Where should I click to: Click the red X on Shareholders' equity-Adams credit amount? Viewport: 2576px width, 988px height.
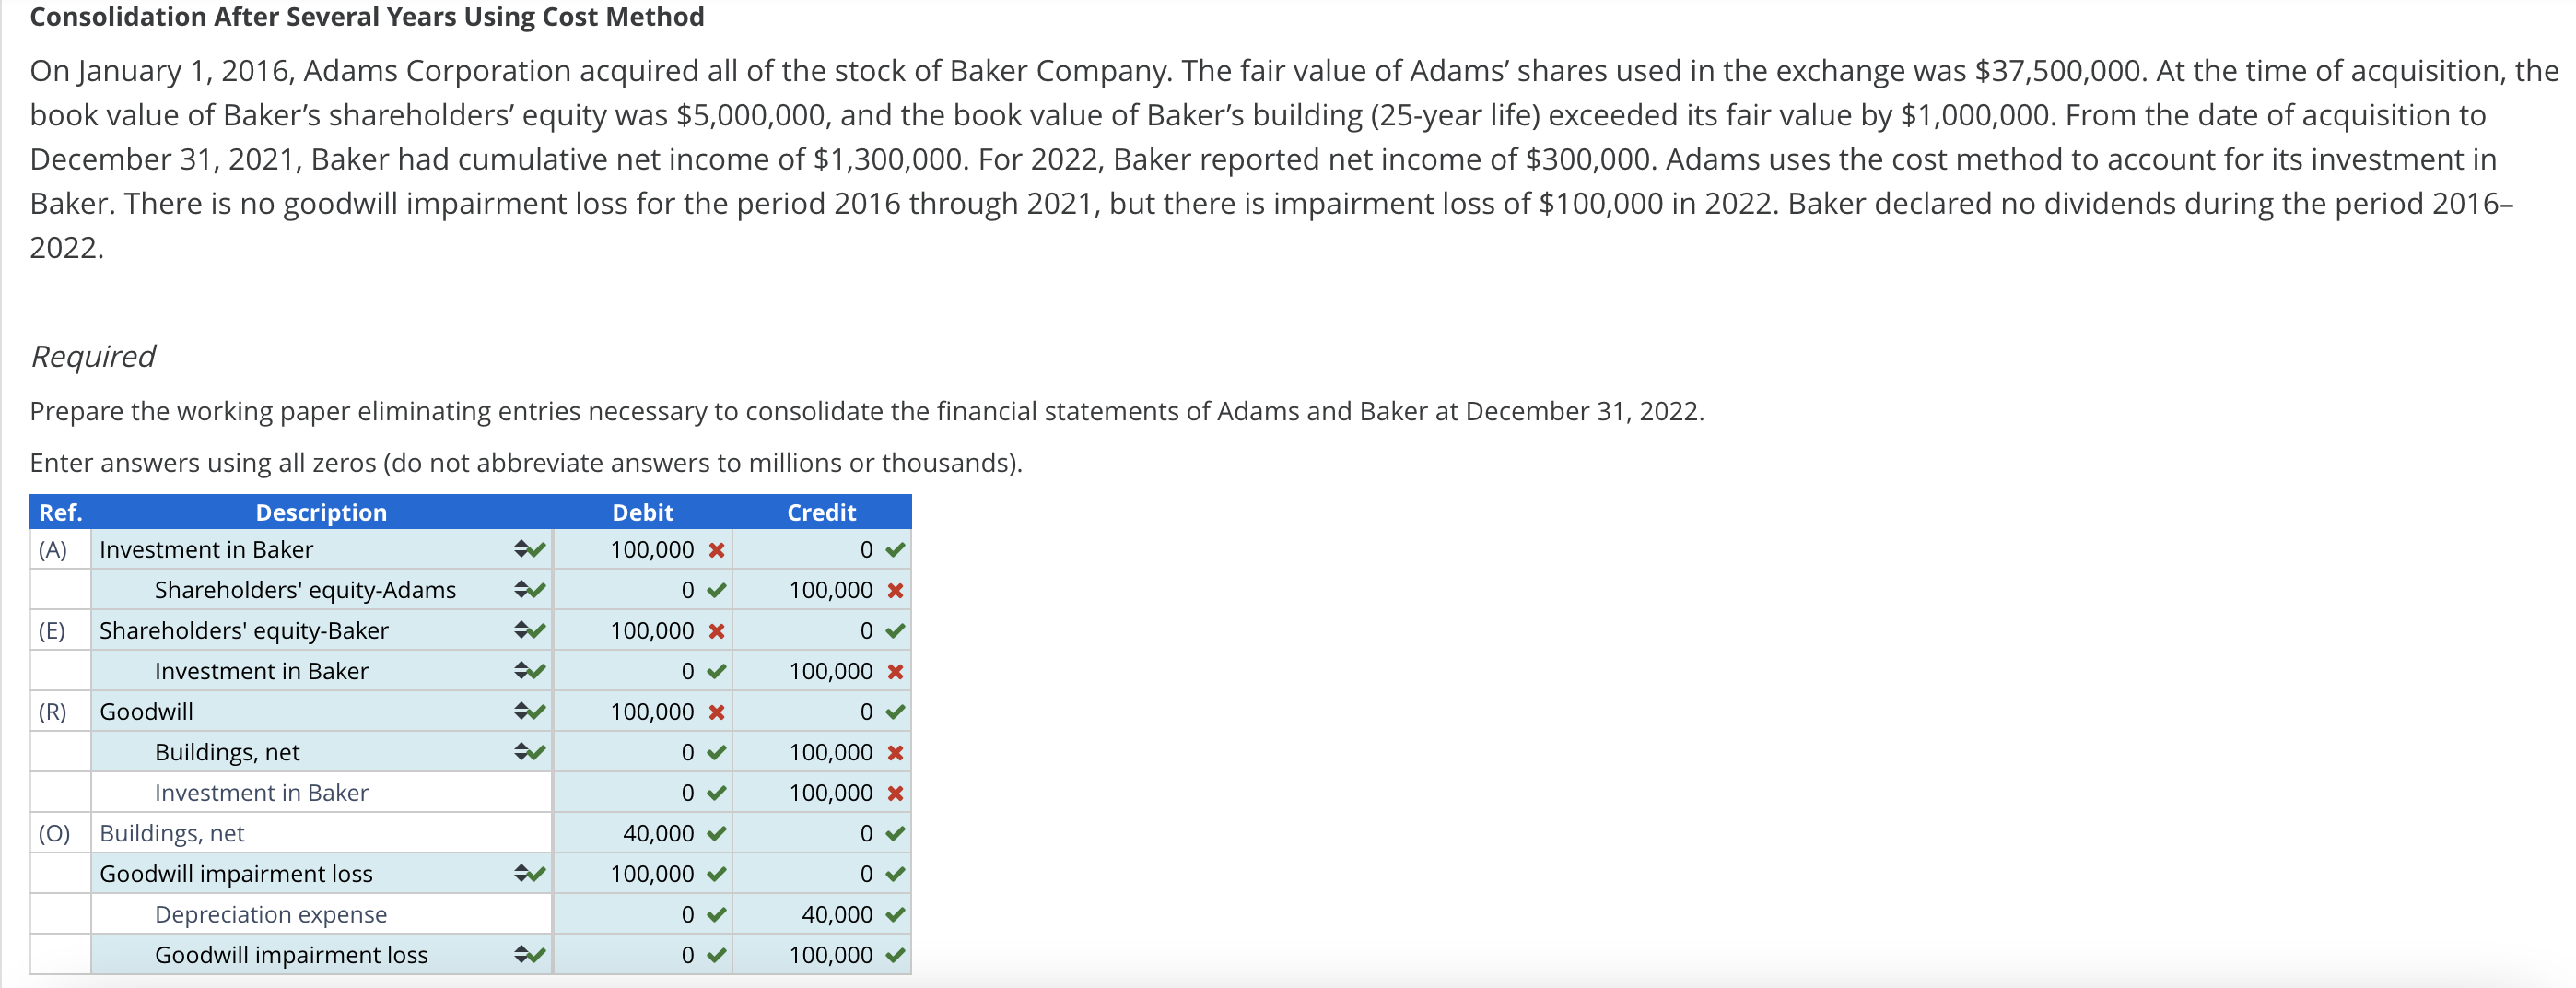click(x=891, y=590)
